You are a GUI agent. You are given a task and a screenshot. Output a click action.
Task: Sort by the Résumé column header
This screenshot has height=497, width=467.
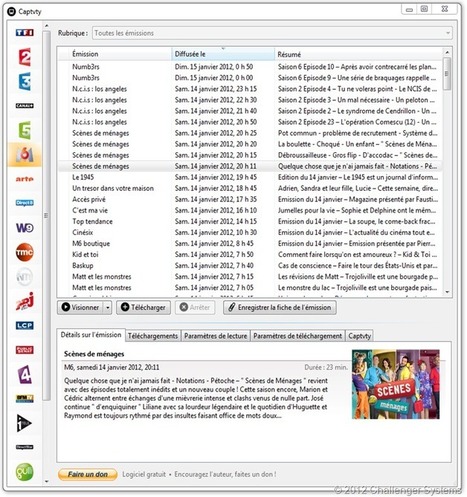(359, 54)
